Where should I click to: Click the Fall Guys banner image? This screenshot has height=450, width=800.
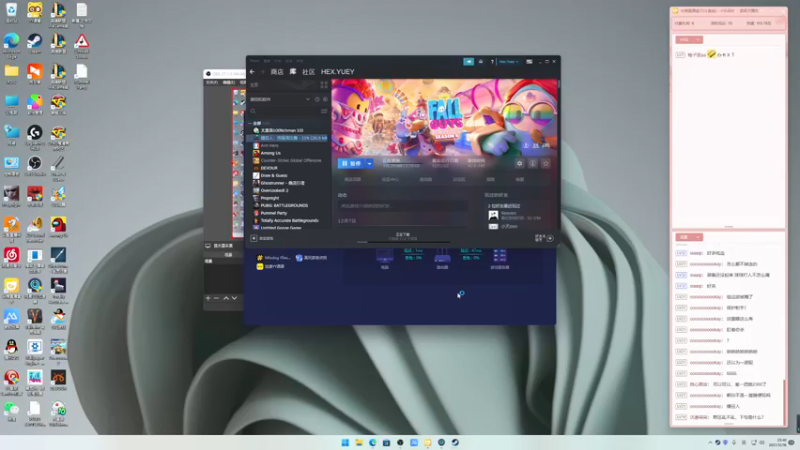(x=444, y=117)
